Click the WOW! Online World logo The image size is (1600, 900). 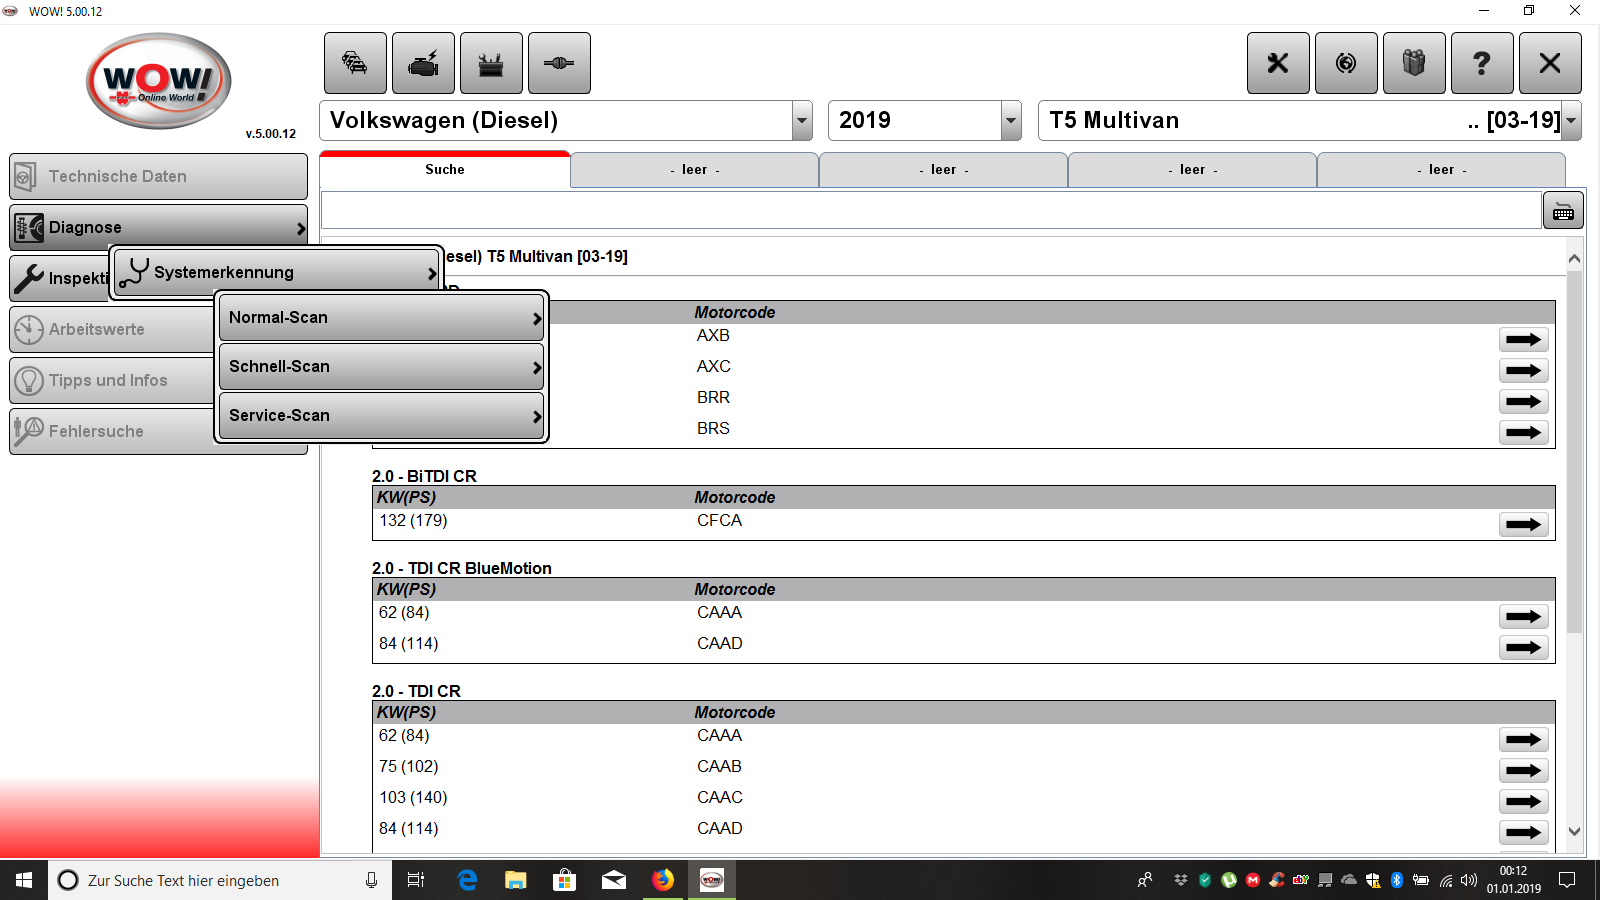pyautogui.click(x=159, y=82)
